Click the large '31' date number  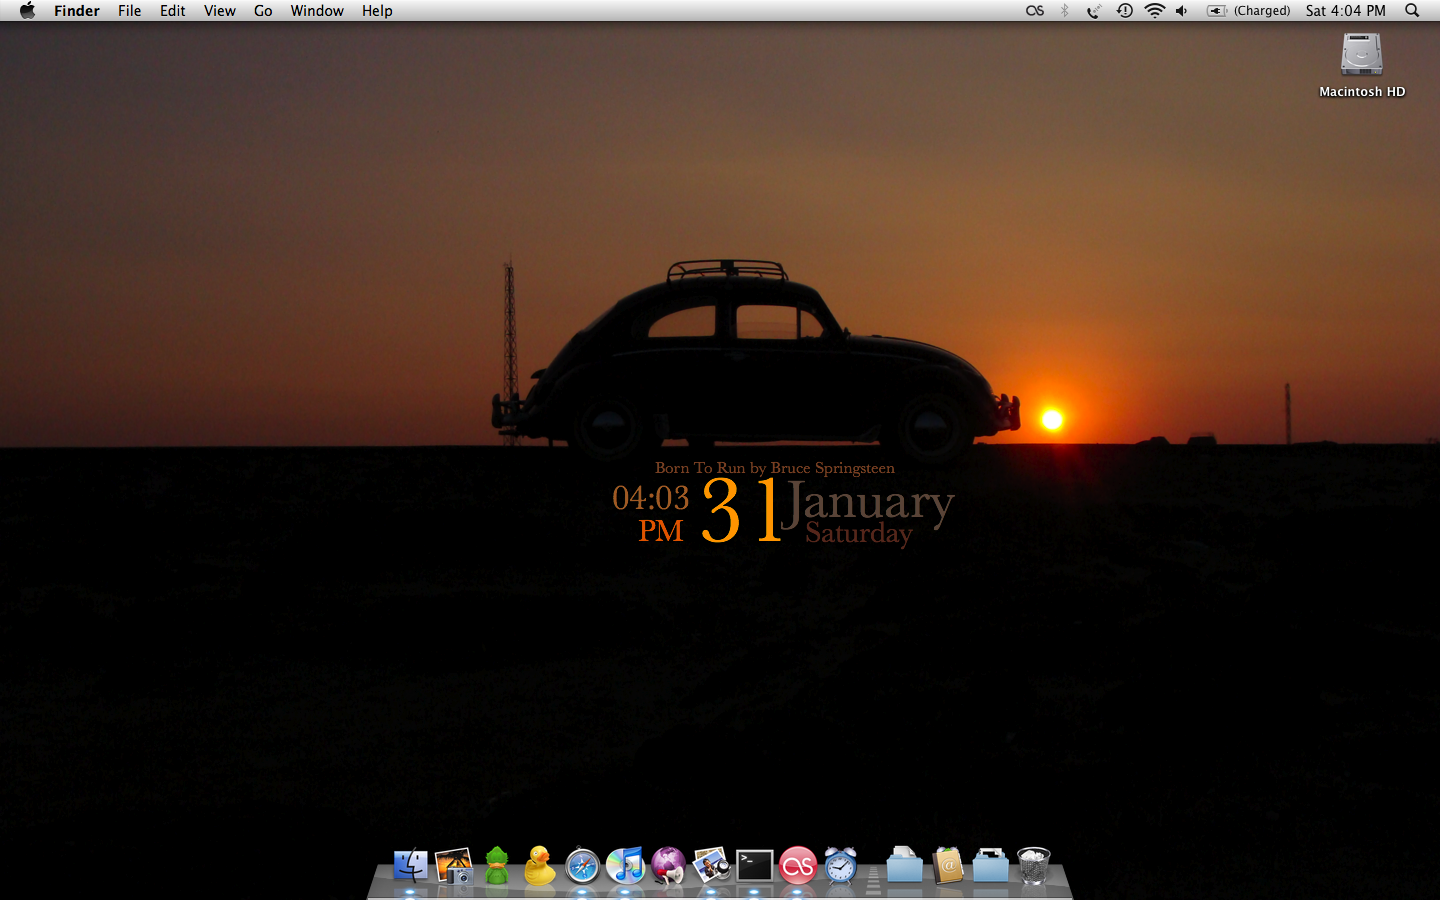(741, 510)
